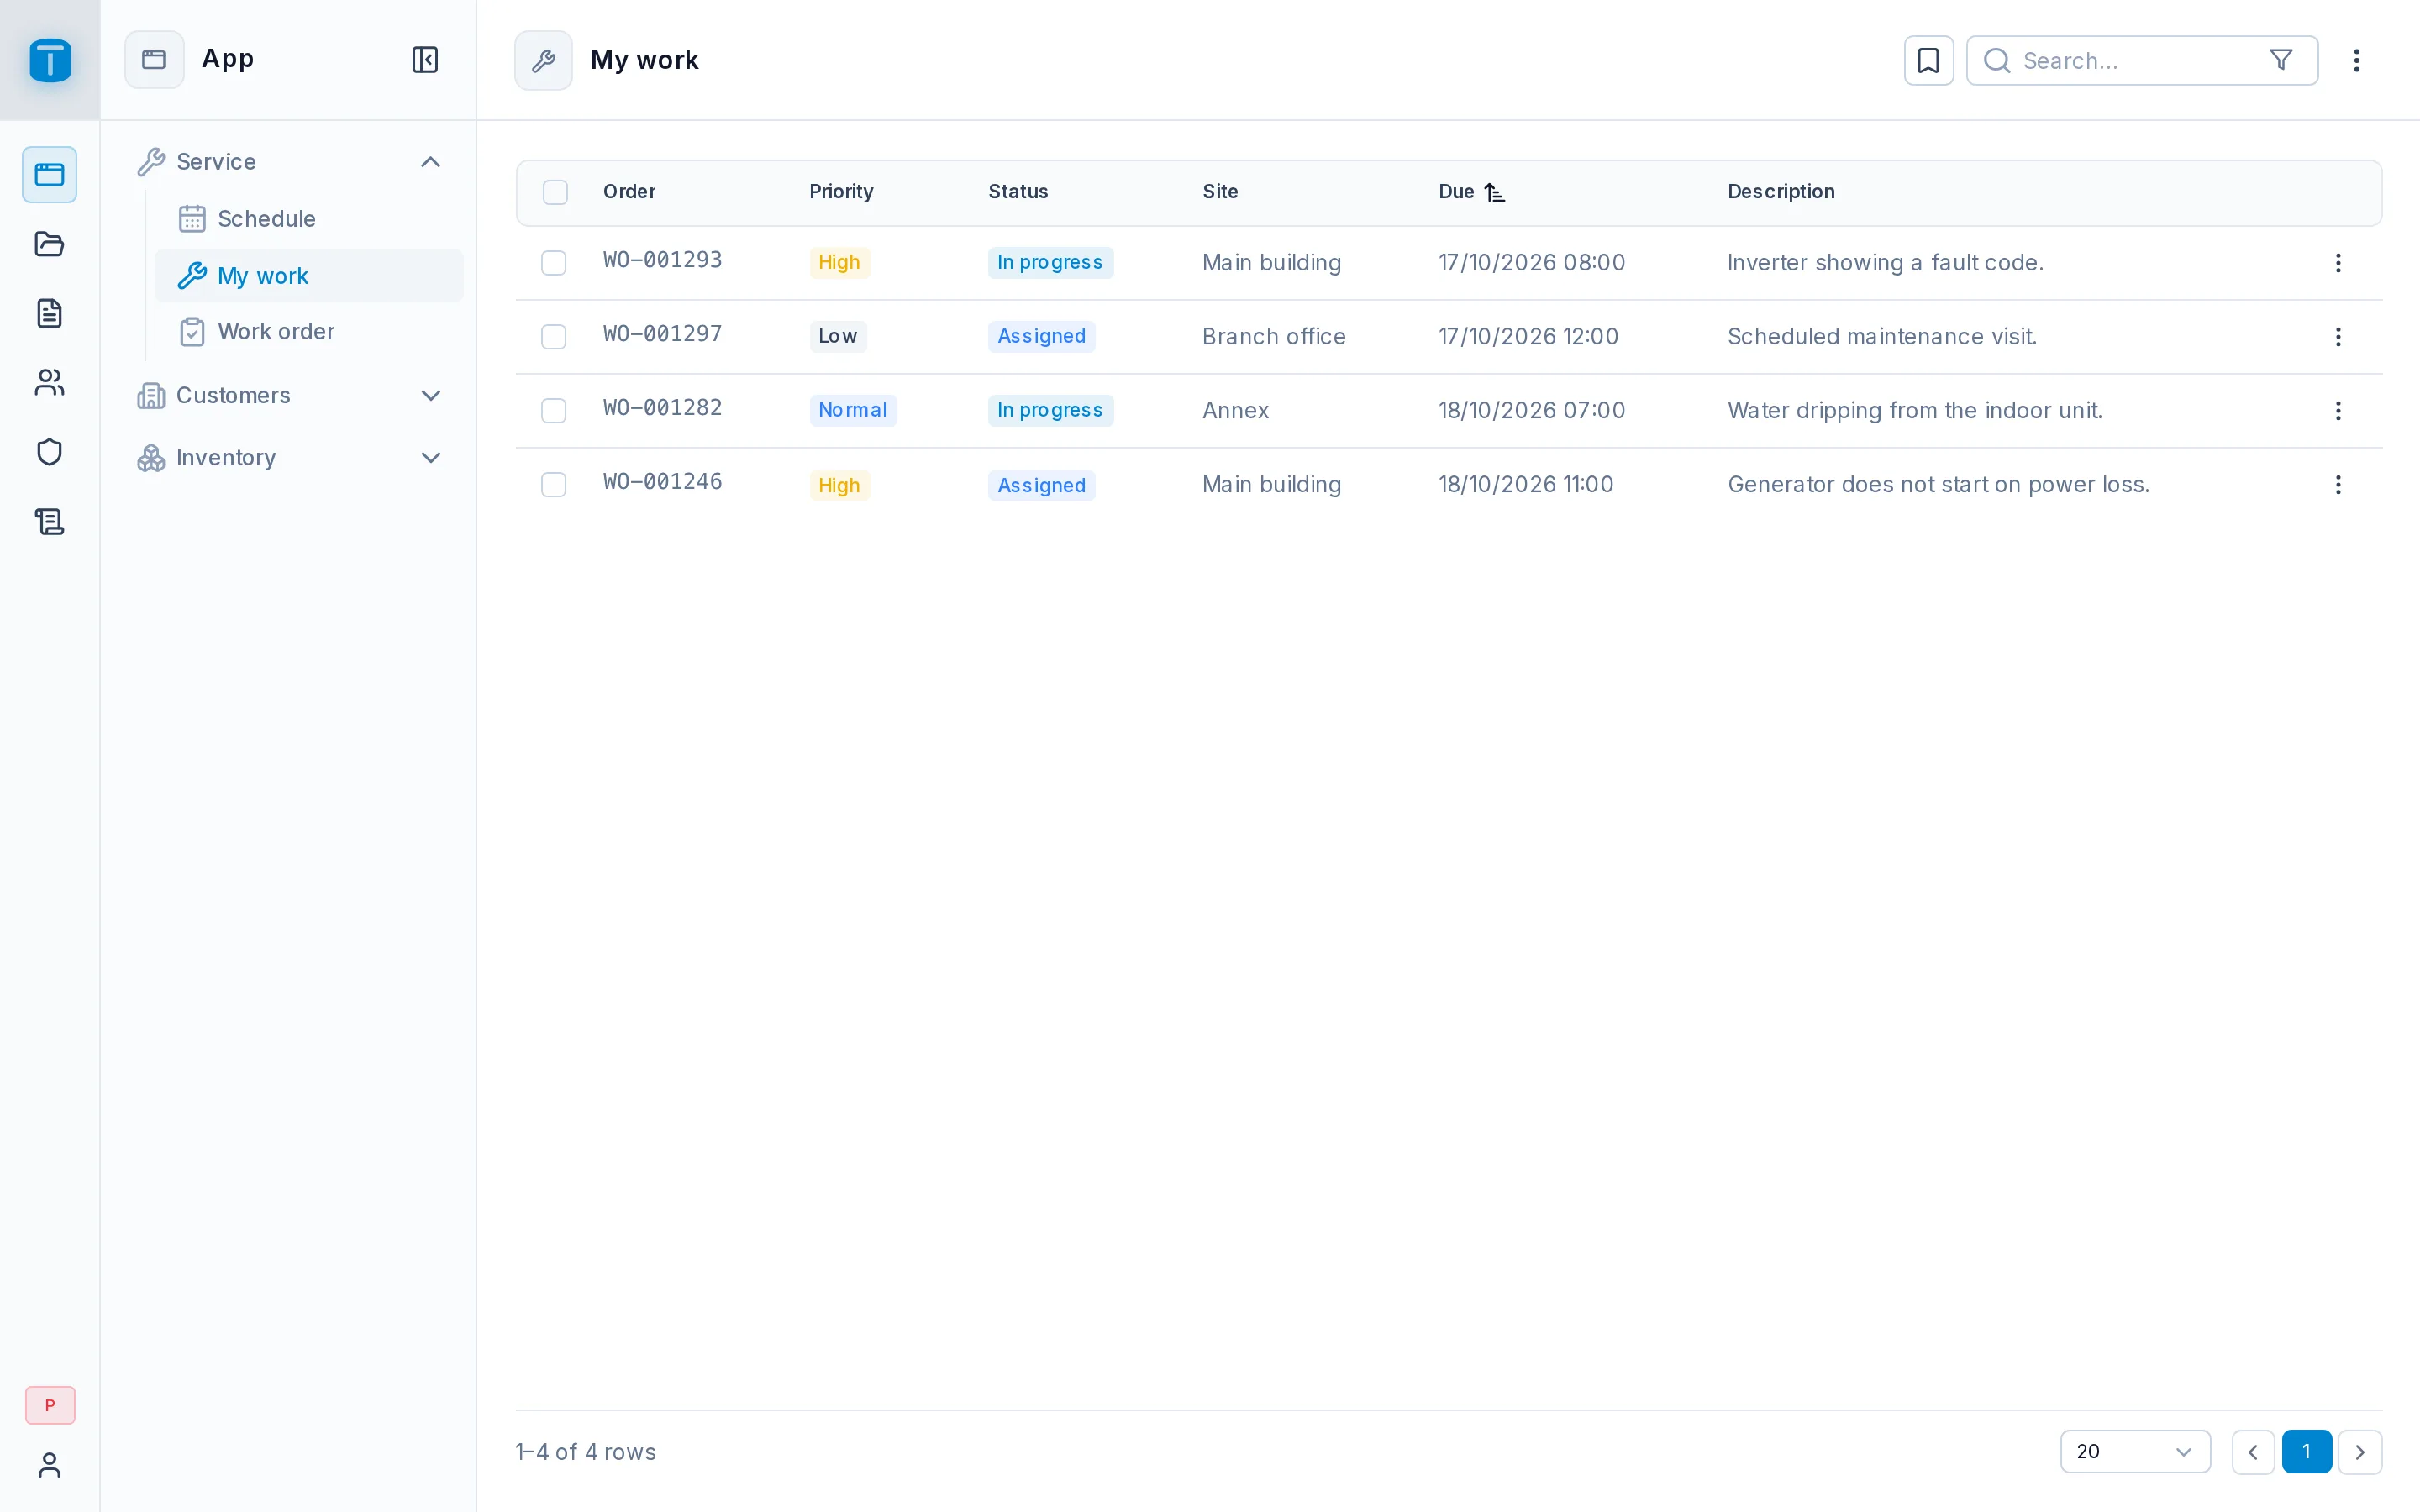Sort by Order column header

point(629,192)
